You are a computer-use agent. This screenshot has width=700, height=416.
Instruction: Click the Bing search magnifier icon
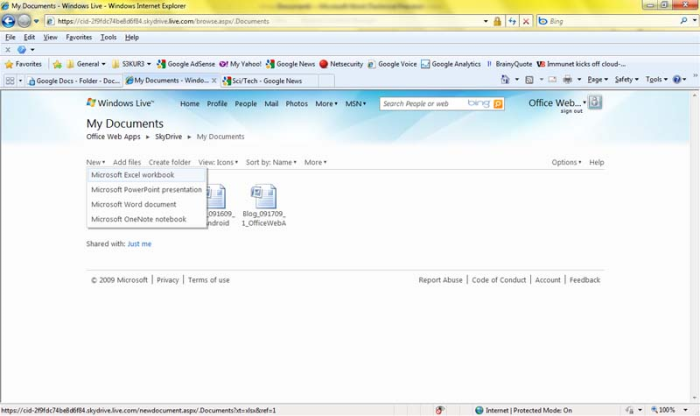683,21
